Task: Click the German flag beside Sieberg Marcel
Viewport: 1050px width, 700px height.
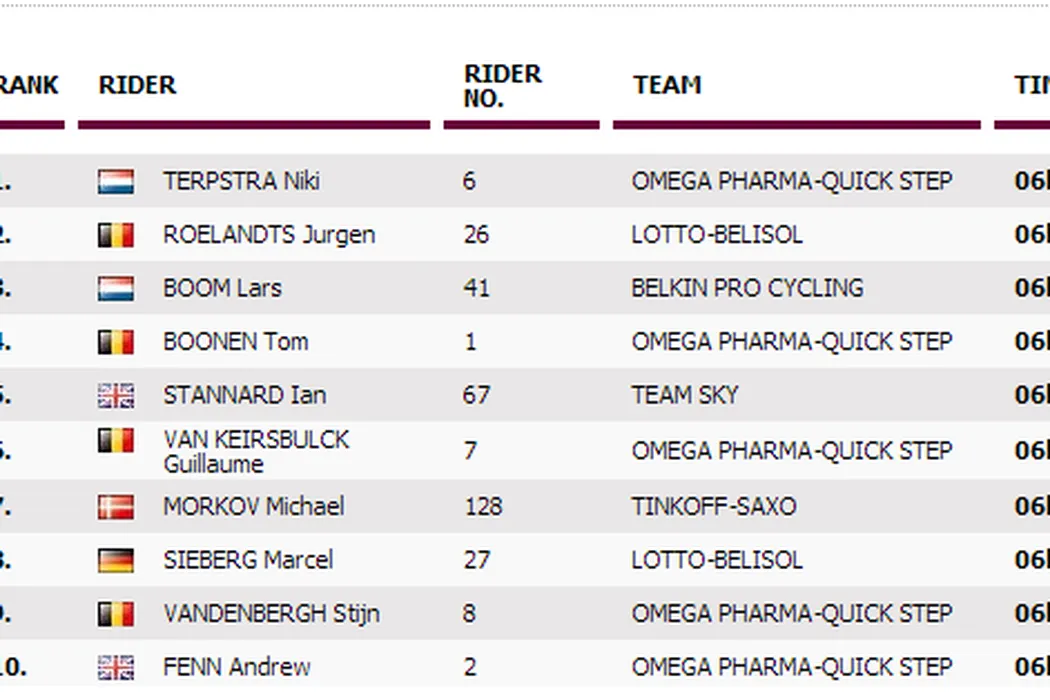Action: pos(116,560)
